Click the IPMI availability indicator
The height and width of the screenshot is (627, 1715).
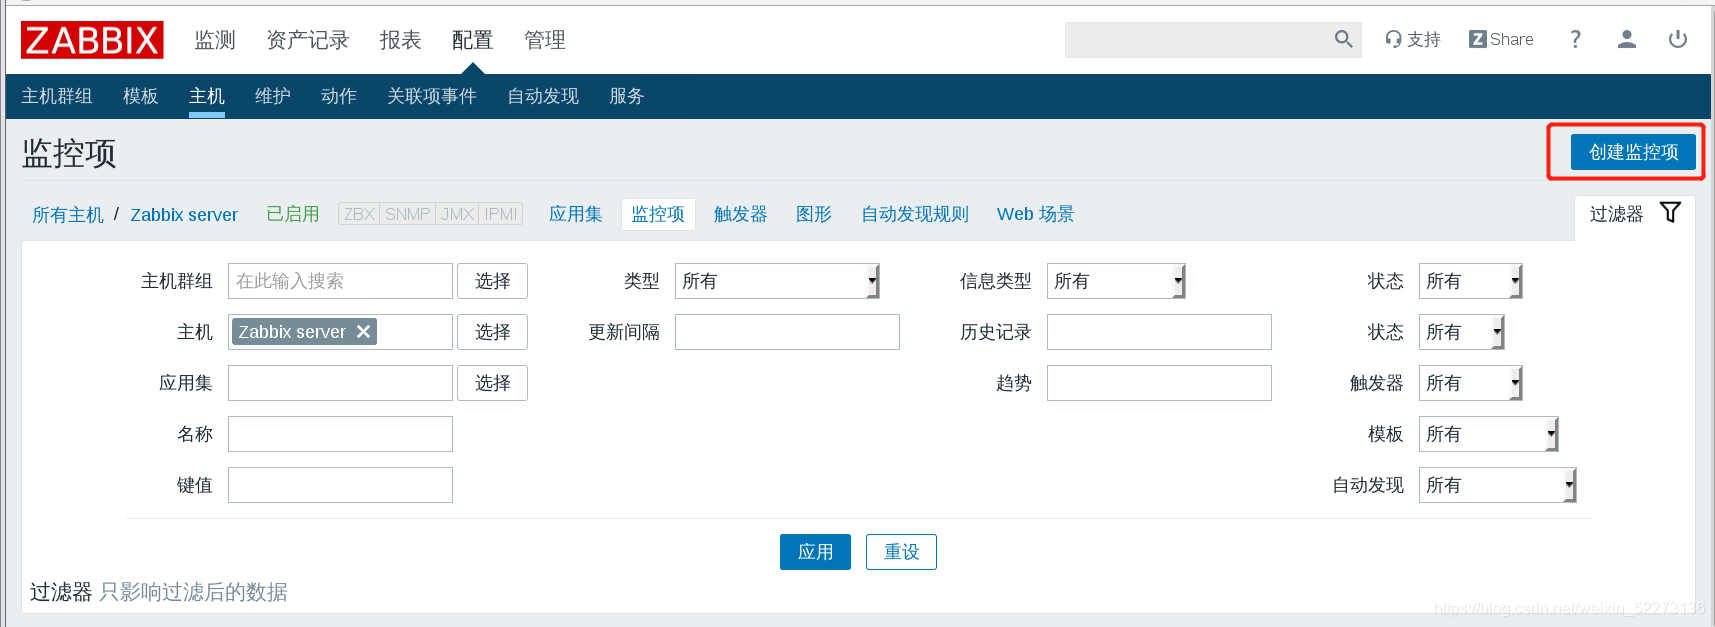501,214
